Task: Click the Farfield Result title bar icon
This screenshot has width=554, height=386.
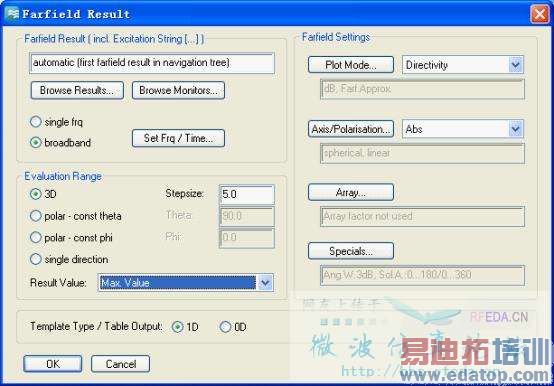Action: click(x=12, y=14)
